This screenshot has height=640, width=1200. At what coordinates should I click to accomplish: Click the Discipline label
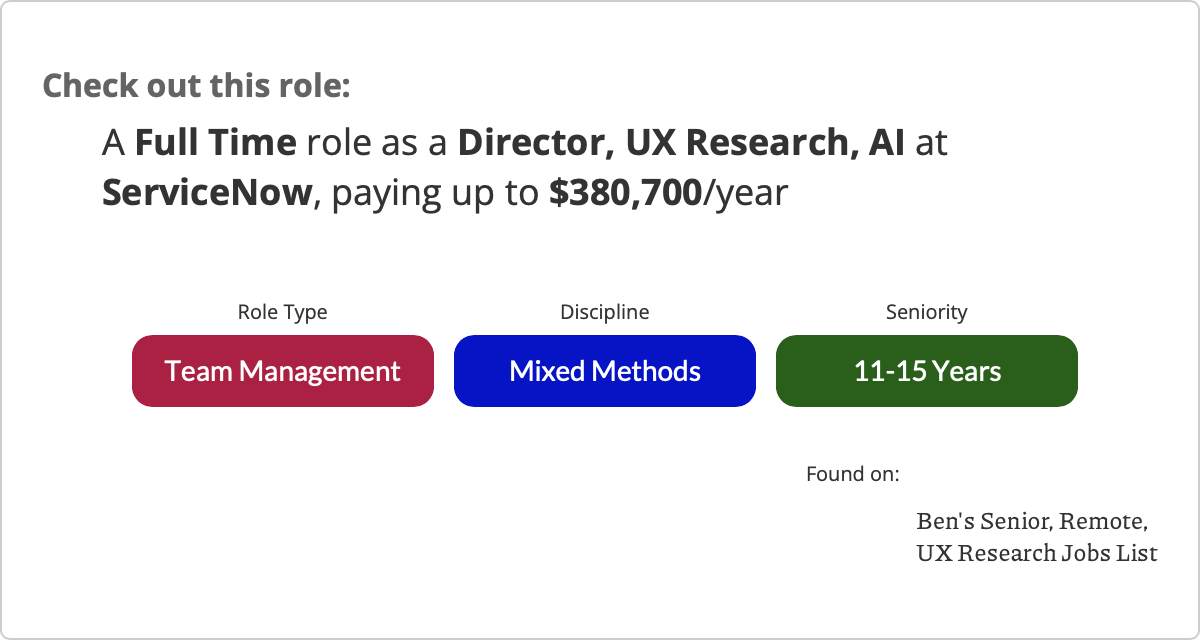point(605,312)
